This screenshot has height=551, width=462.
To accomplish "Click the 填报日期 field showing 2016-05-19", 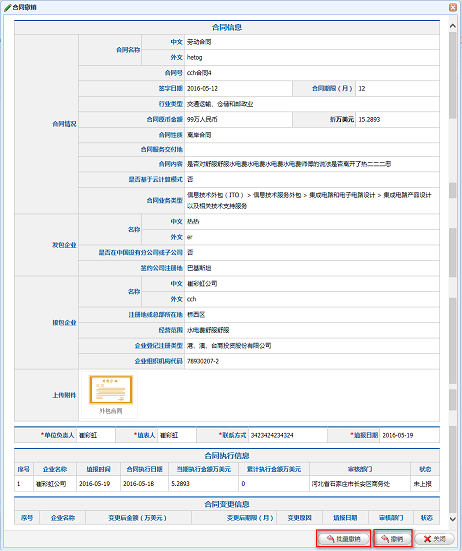I will 409,435.
